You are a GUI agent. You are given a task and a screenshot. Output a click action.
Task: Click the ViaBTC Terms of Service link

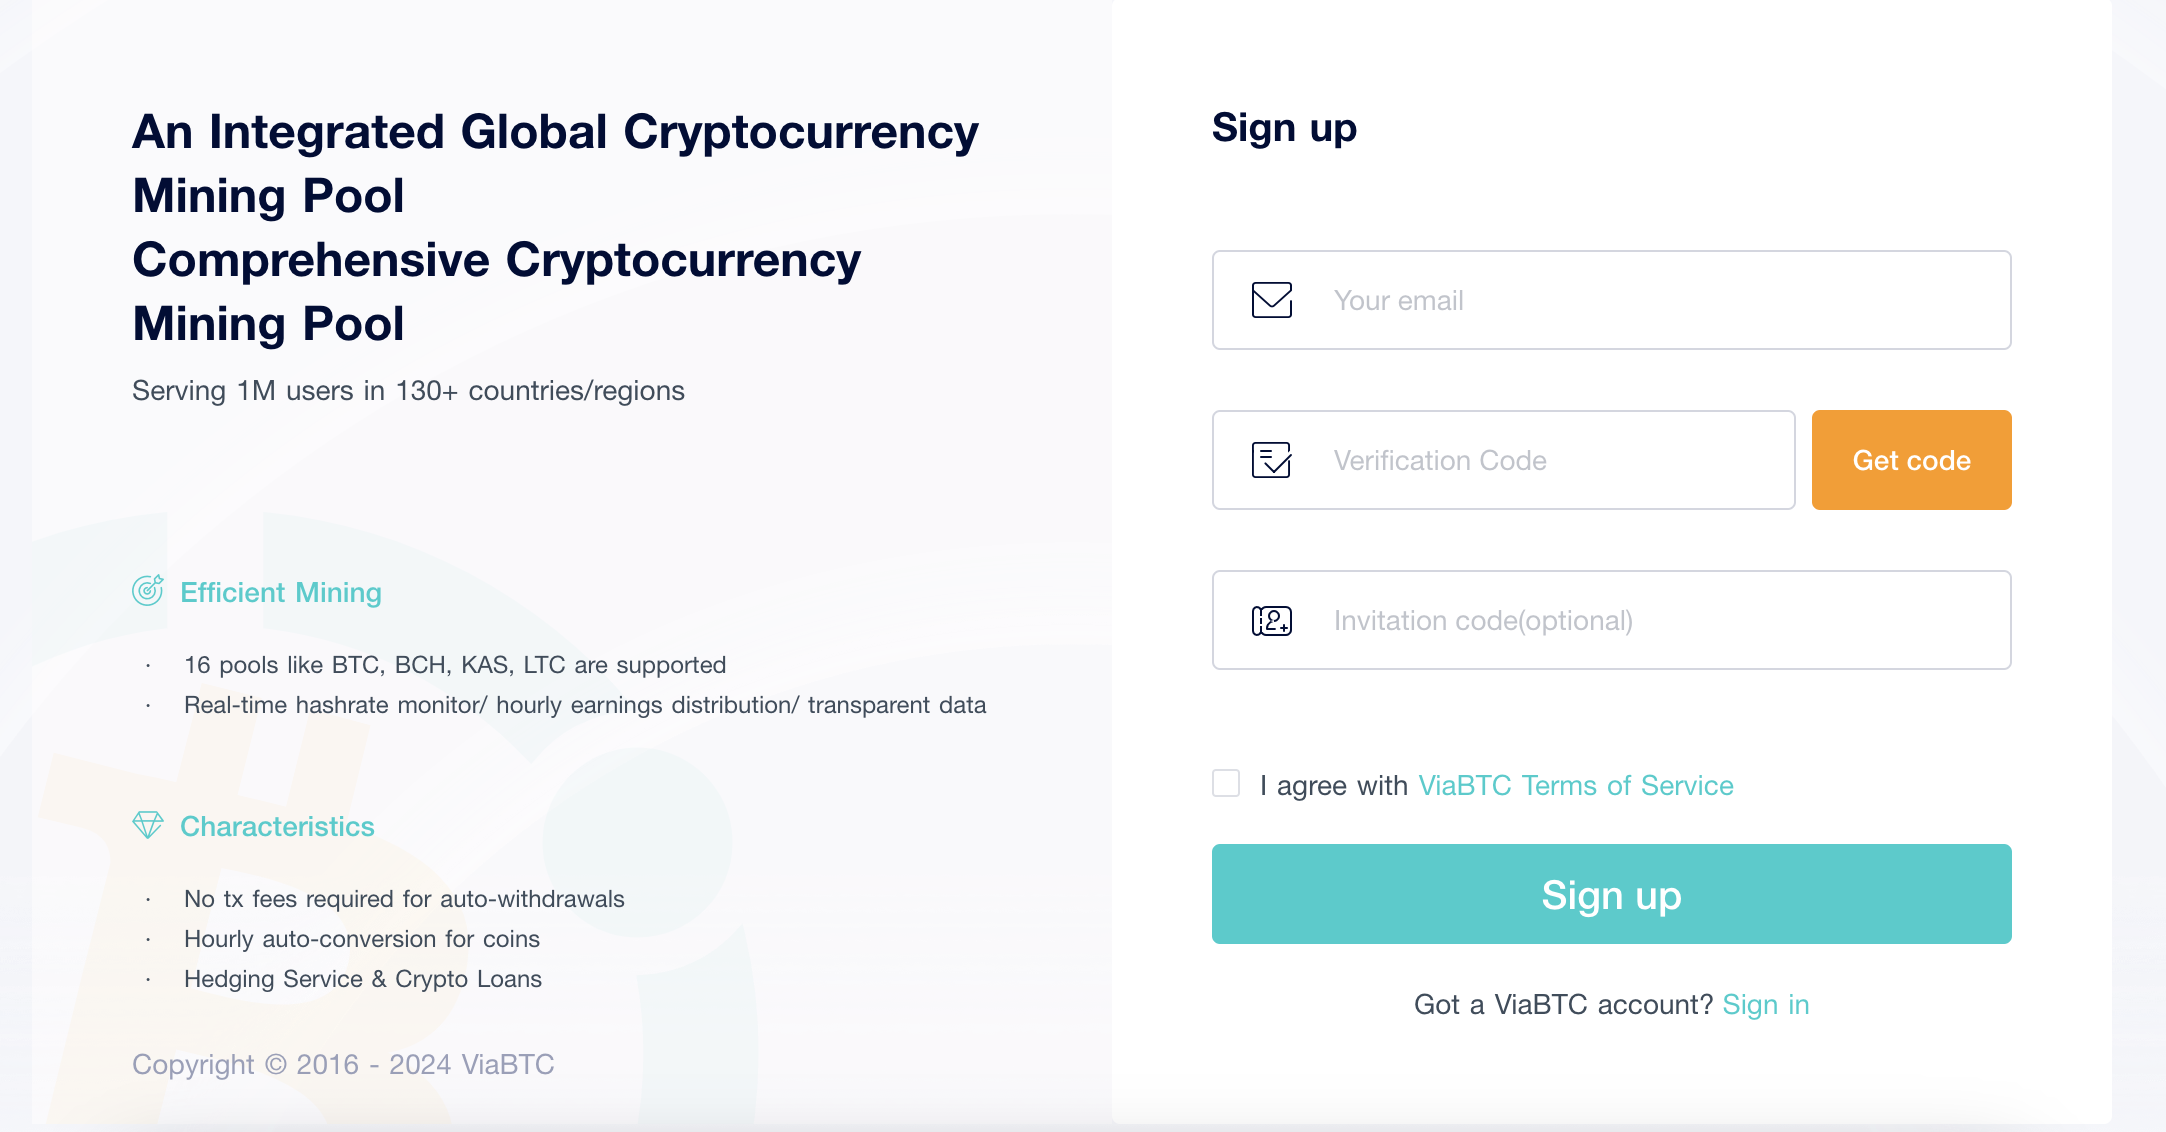[1576, 785]
